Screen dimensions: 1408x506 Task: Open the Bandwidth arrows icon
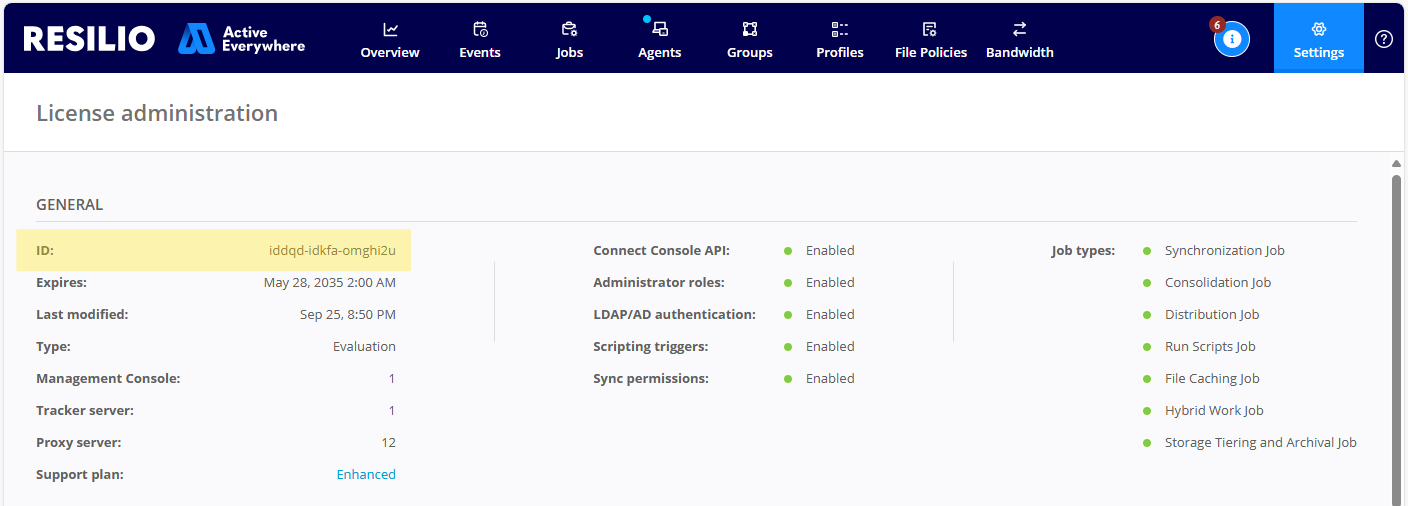coord(1019,29)
